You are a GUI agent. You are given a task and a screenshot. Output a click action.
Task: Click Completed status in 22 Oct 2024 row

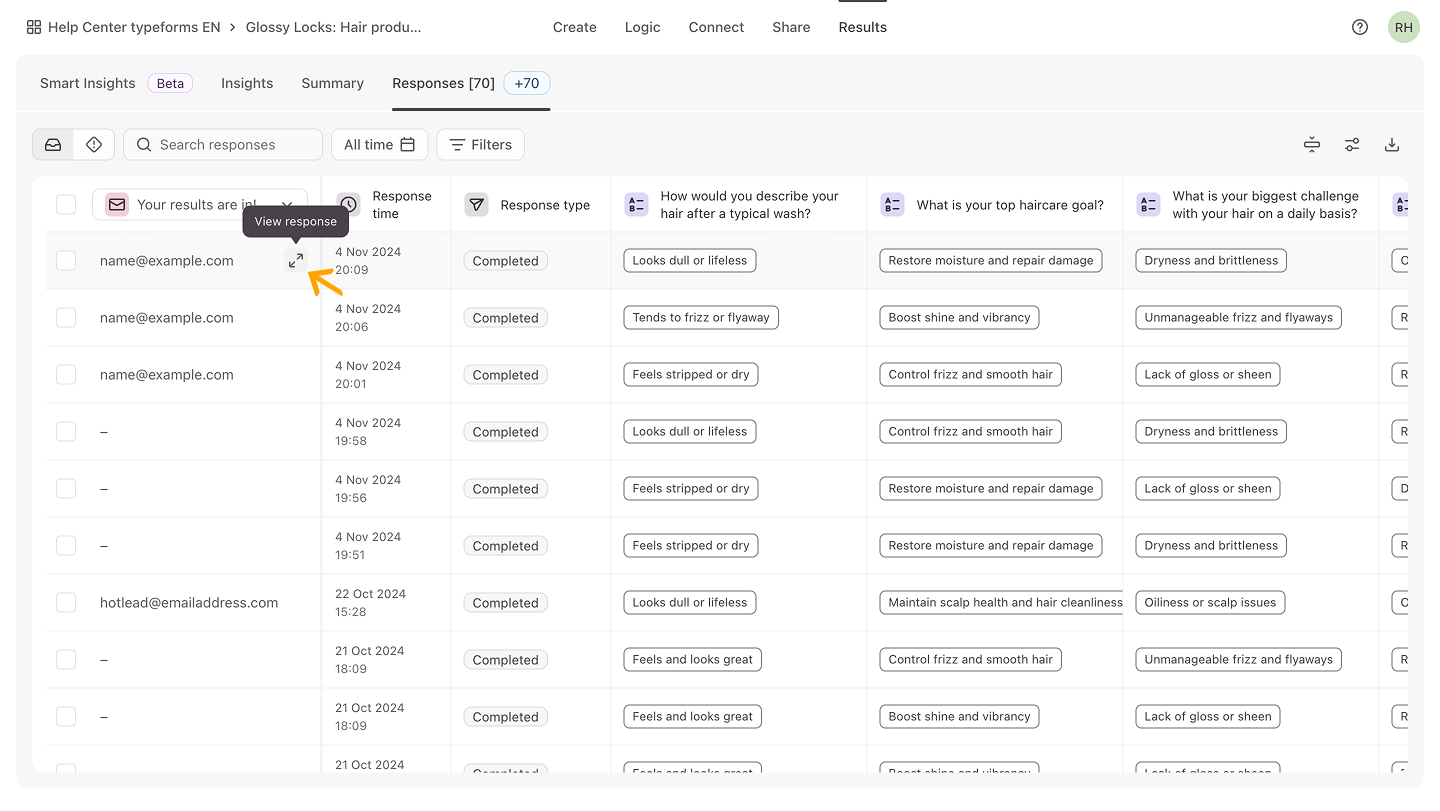pos(506,603)
